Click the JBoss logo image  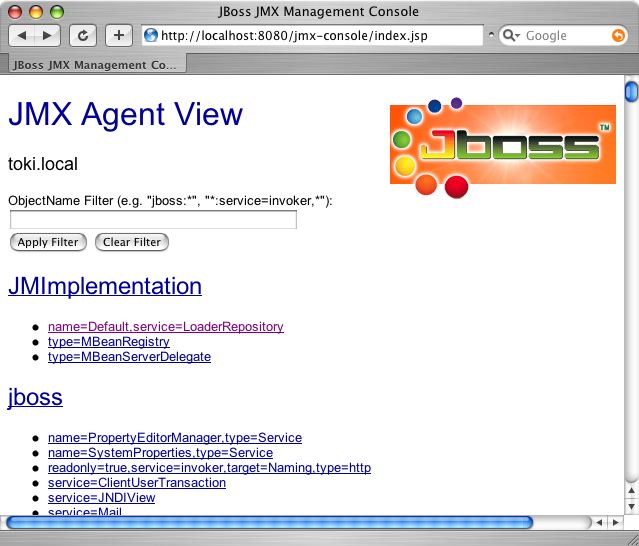503,147
